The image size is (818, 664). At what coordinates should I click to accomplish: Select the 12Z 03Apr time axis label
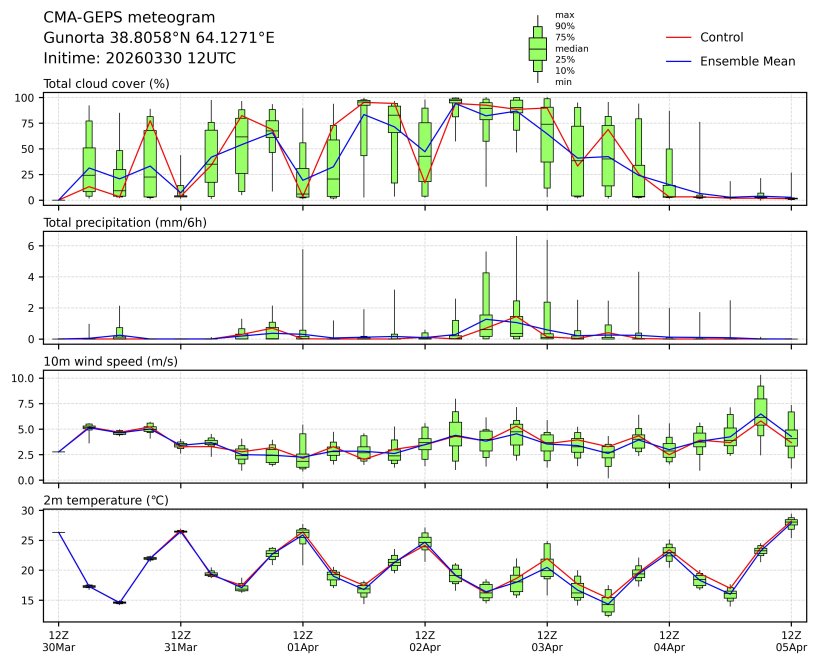tap(547, 641)
